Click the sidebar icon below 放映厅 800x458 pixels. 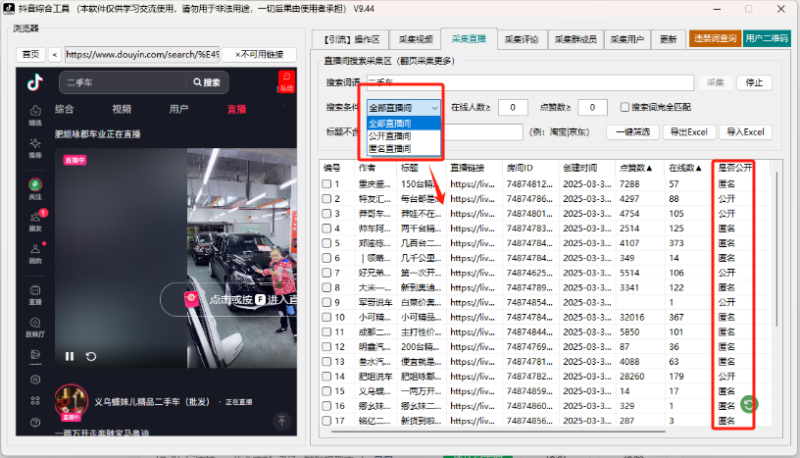pyautogui.click(x=35, y=354)
